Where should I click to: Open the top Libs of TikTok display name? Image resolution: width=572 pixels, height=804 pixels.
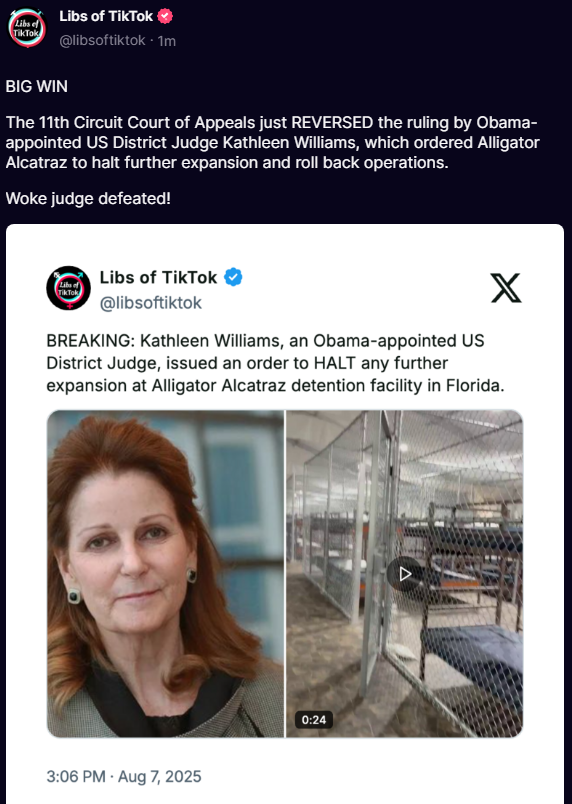(x=106, y=16)
